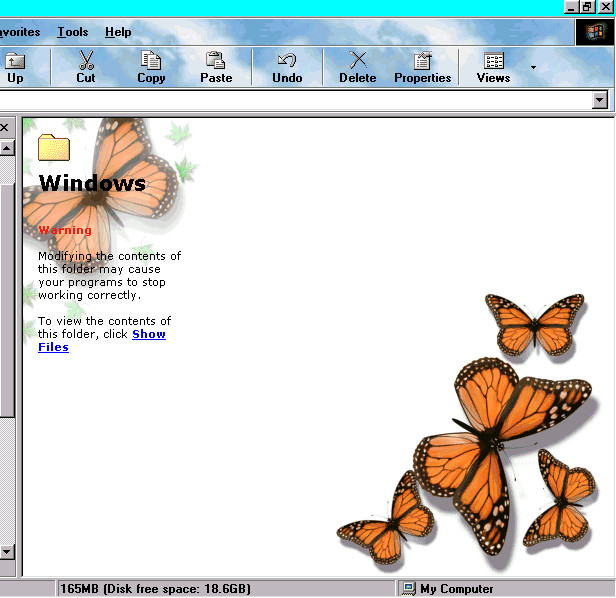Undo the last action

(287, 68)
